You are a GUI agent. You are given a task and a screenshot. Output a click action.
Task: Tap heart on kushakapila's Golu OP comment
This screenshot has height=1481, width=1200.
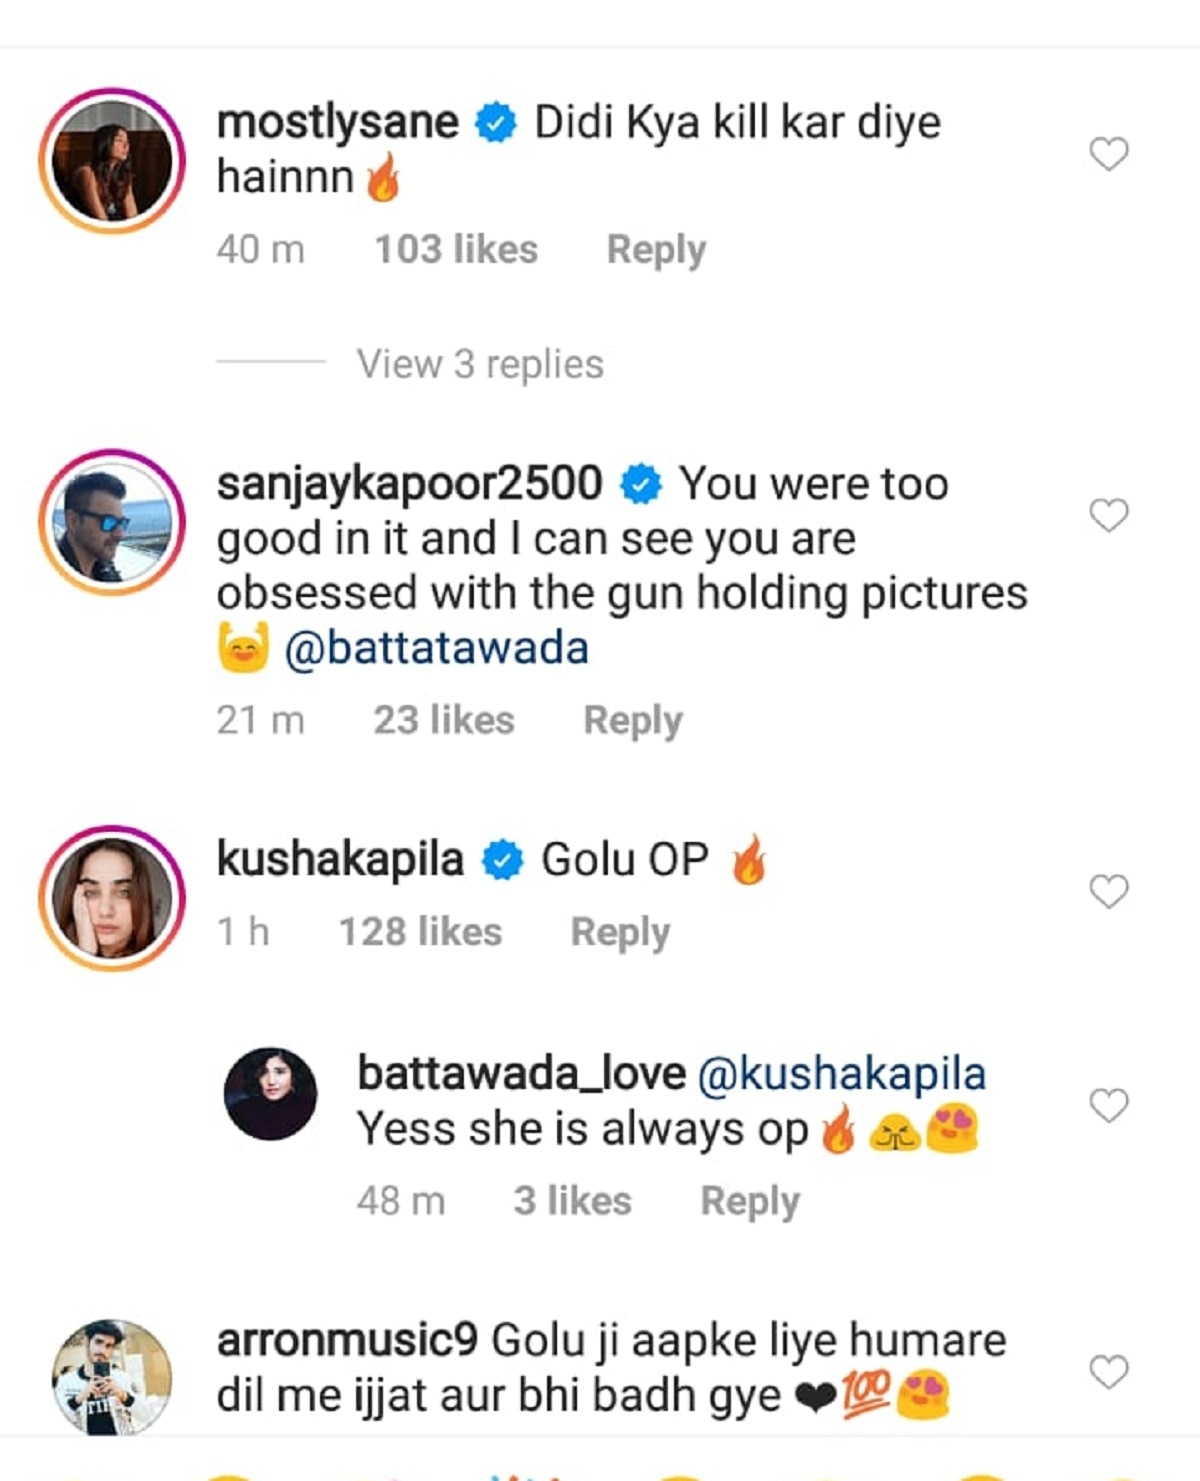click(x=1108, y=891)
